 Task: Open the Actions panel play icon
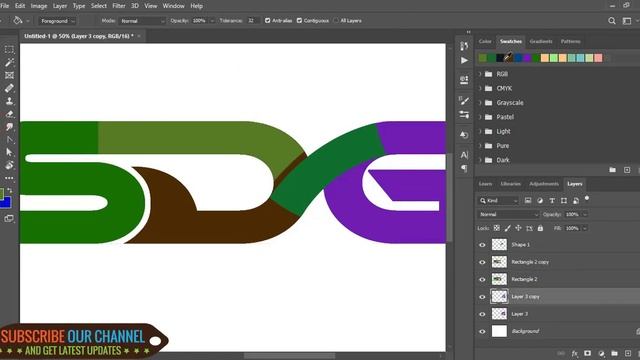464,60
